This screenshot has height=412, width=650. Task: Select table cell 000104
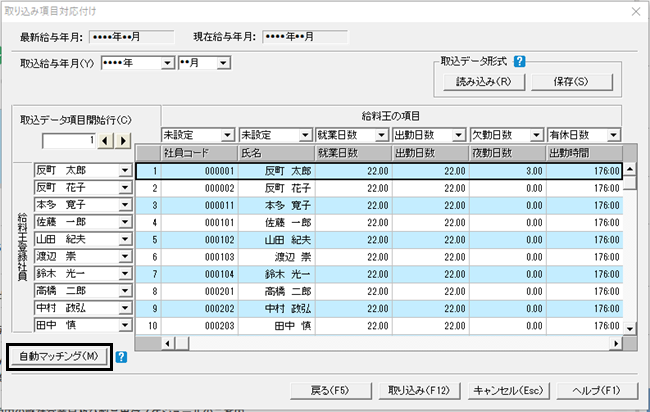(x=199, y=274)
